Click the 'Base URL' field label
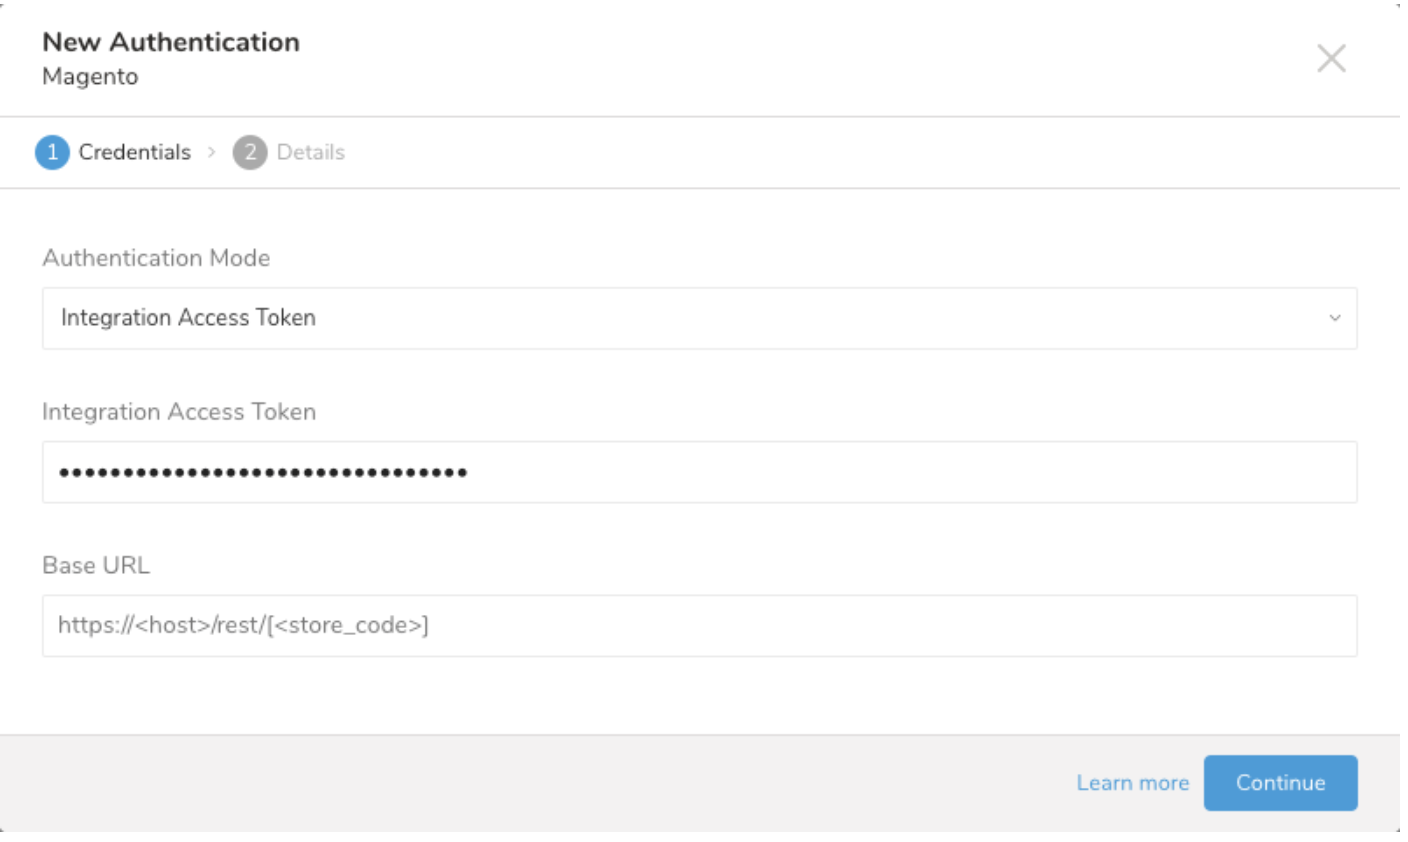The image size is (1408, 842). tap(96, 565)
